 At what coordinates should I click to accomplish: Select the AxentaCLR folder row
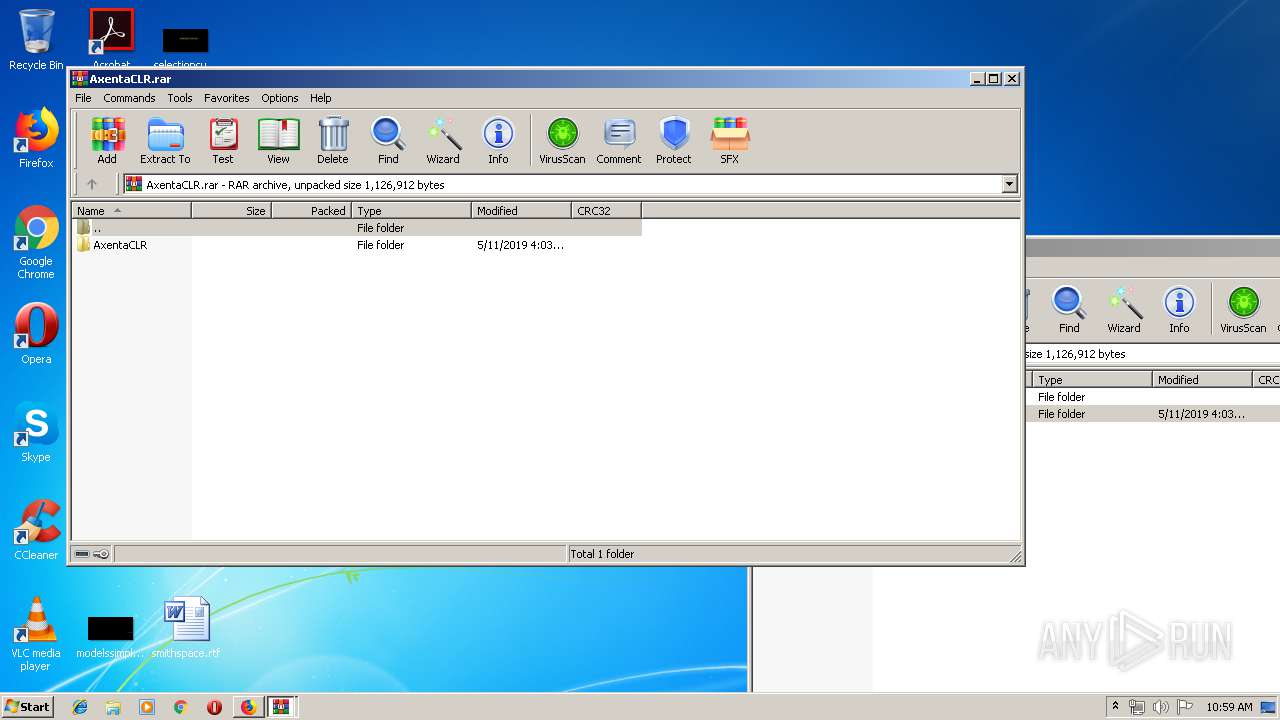356,245
